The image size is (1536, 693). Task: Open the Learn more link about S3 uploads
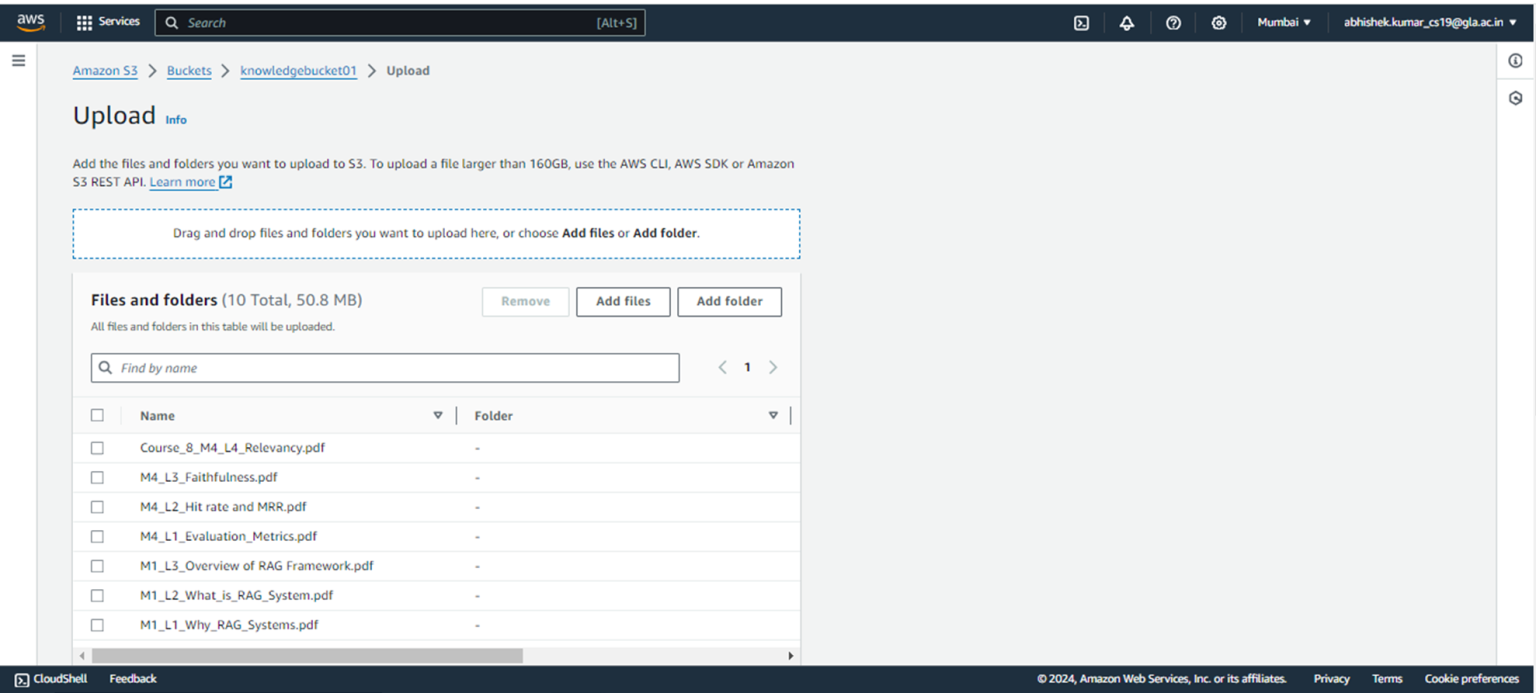click(183, 181)
